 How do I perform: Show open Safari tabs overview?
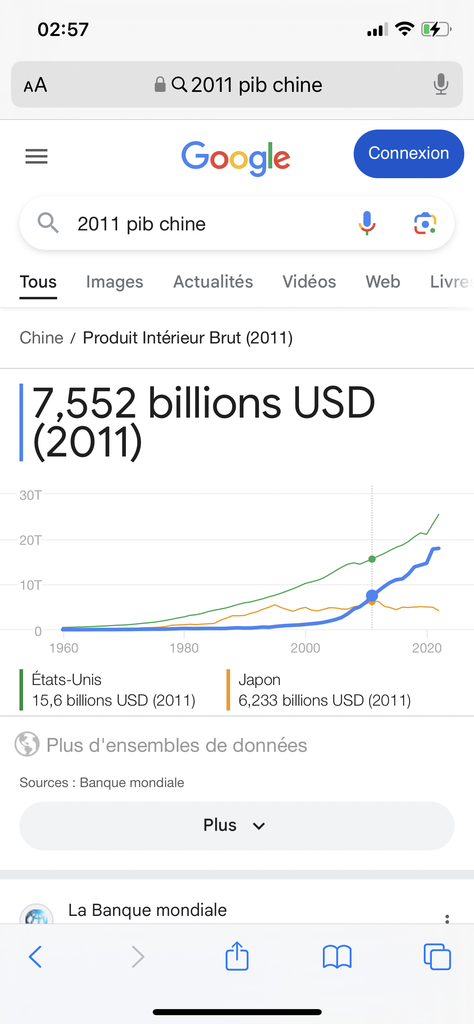(437, 957)
